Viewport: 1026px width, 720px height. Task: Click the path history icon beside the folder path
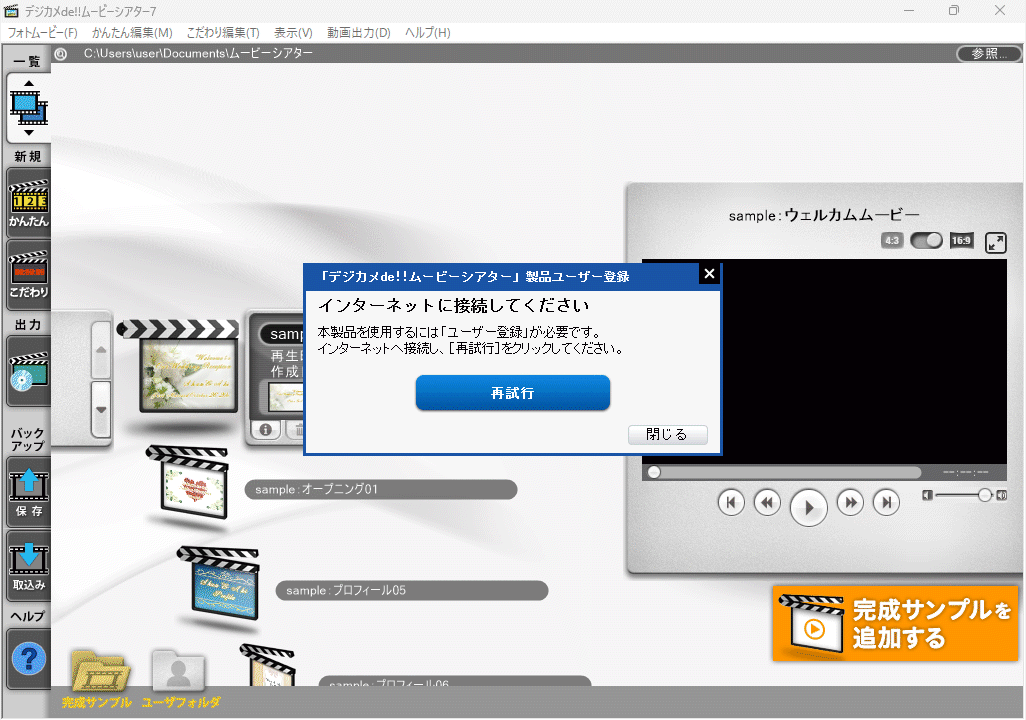[61, 54]
